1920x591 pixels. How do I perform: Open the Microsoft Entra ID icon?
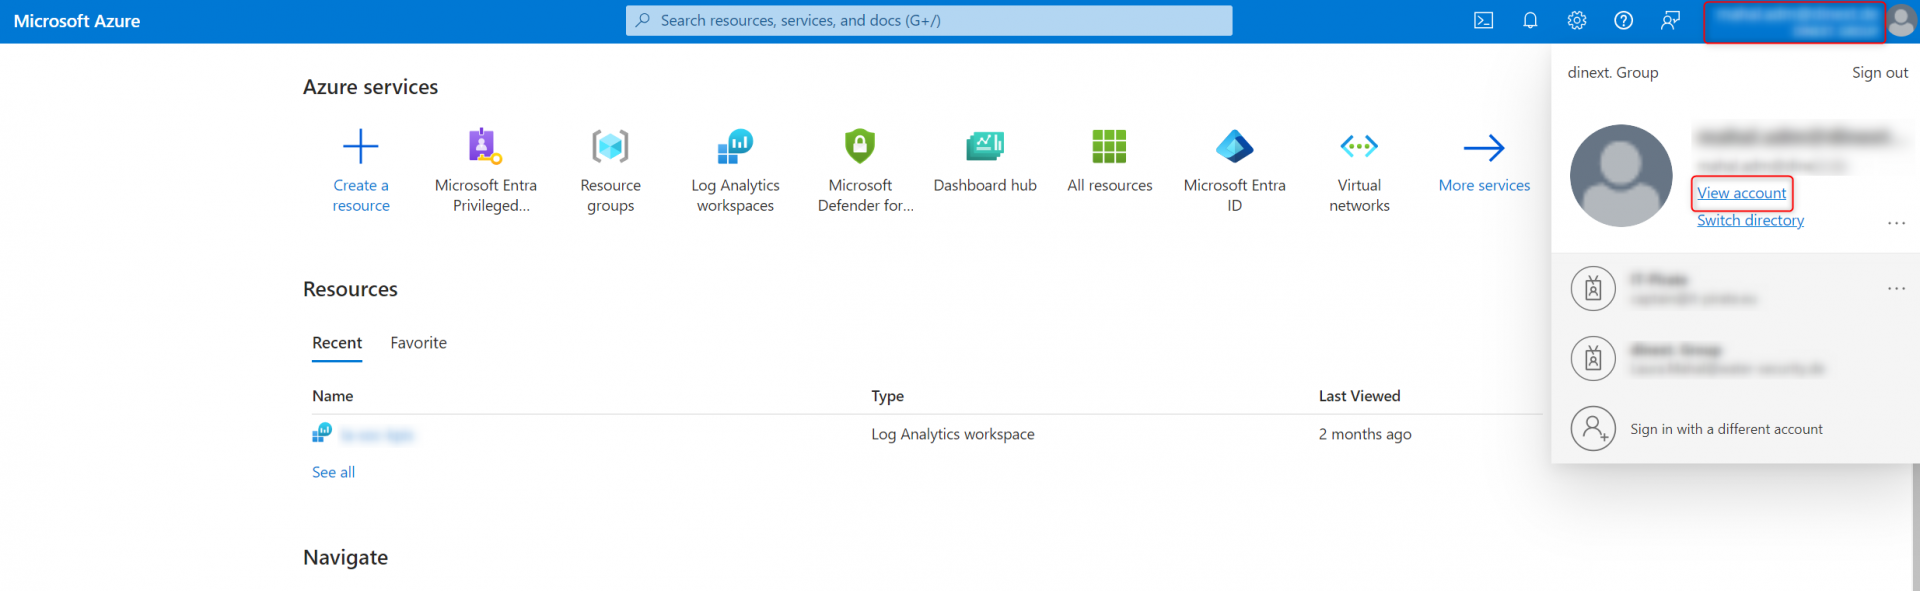[1234, 147]
